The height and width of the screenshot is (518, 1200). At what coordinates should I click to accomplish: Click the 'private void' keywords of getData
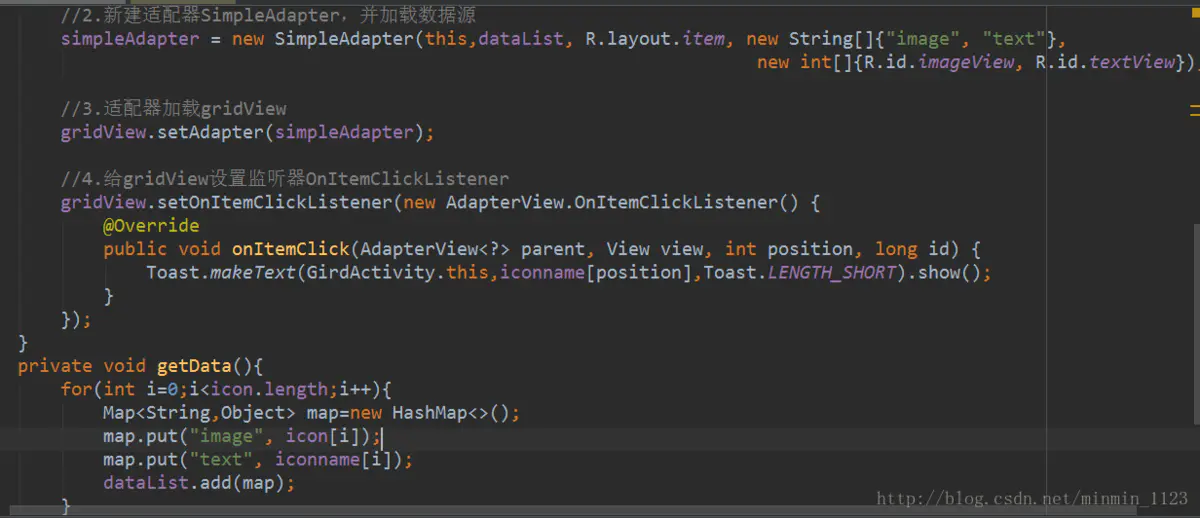point(82,366)
